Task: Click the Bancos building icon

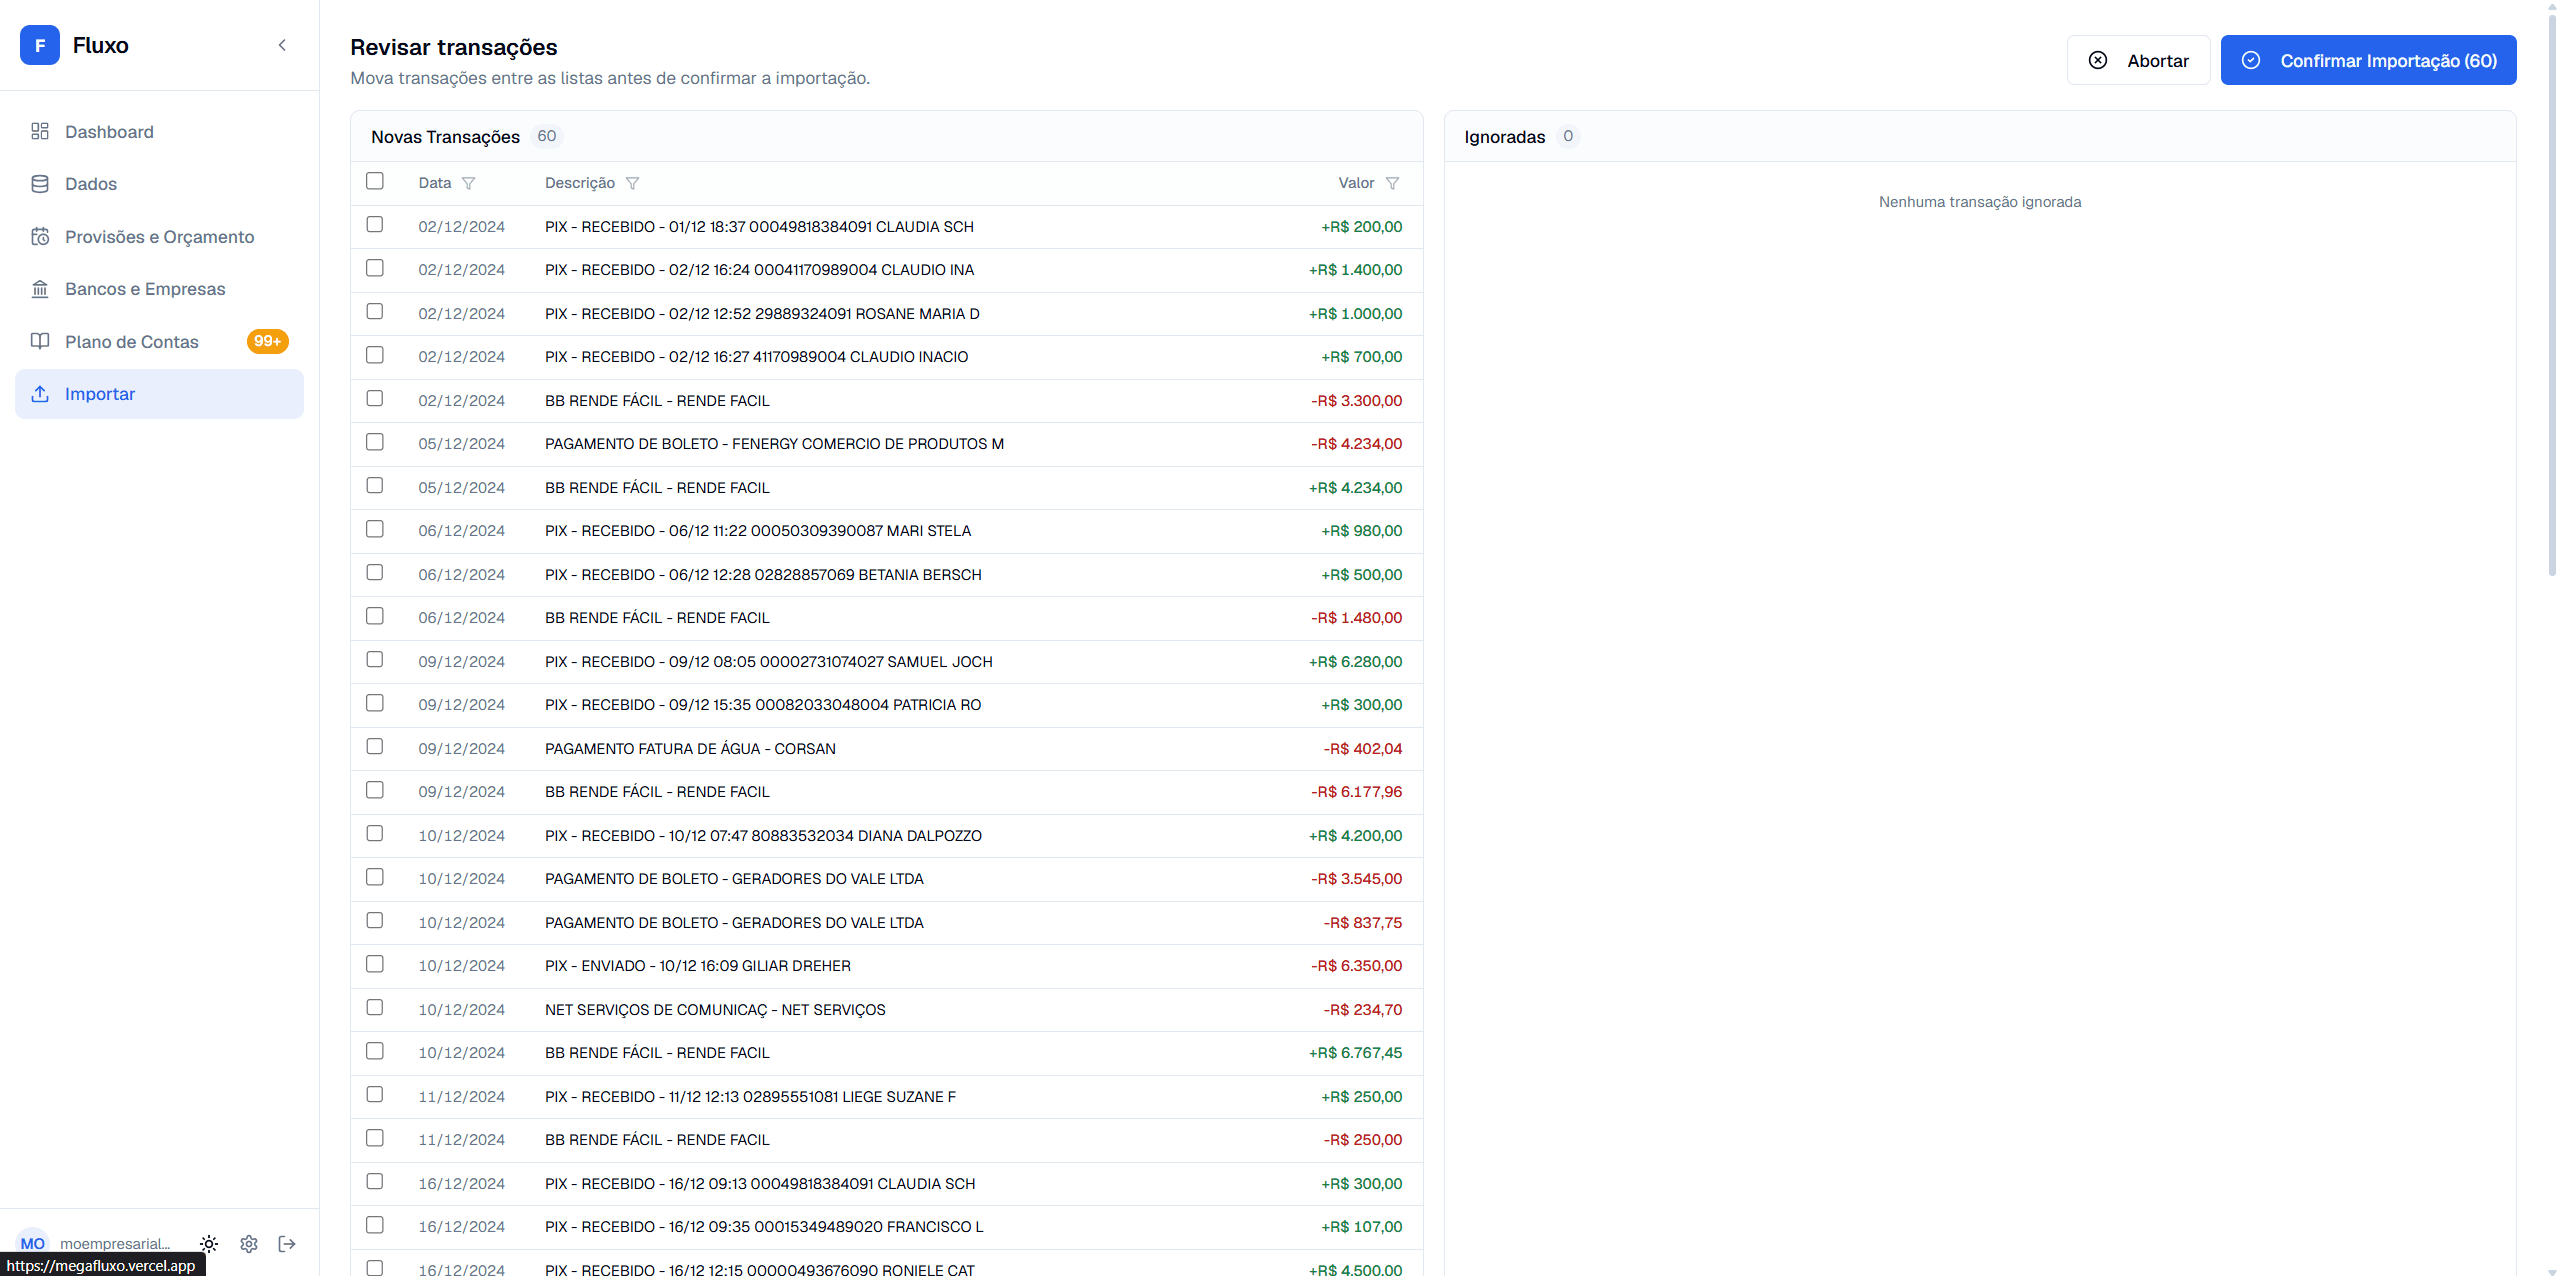Action: 40,289
